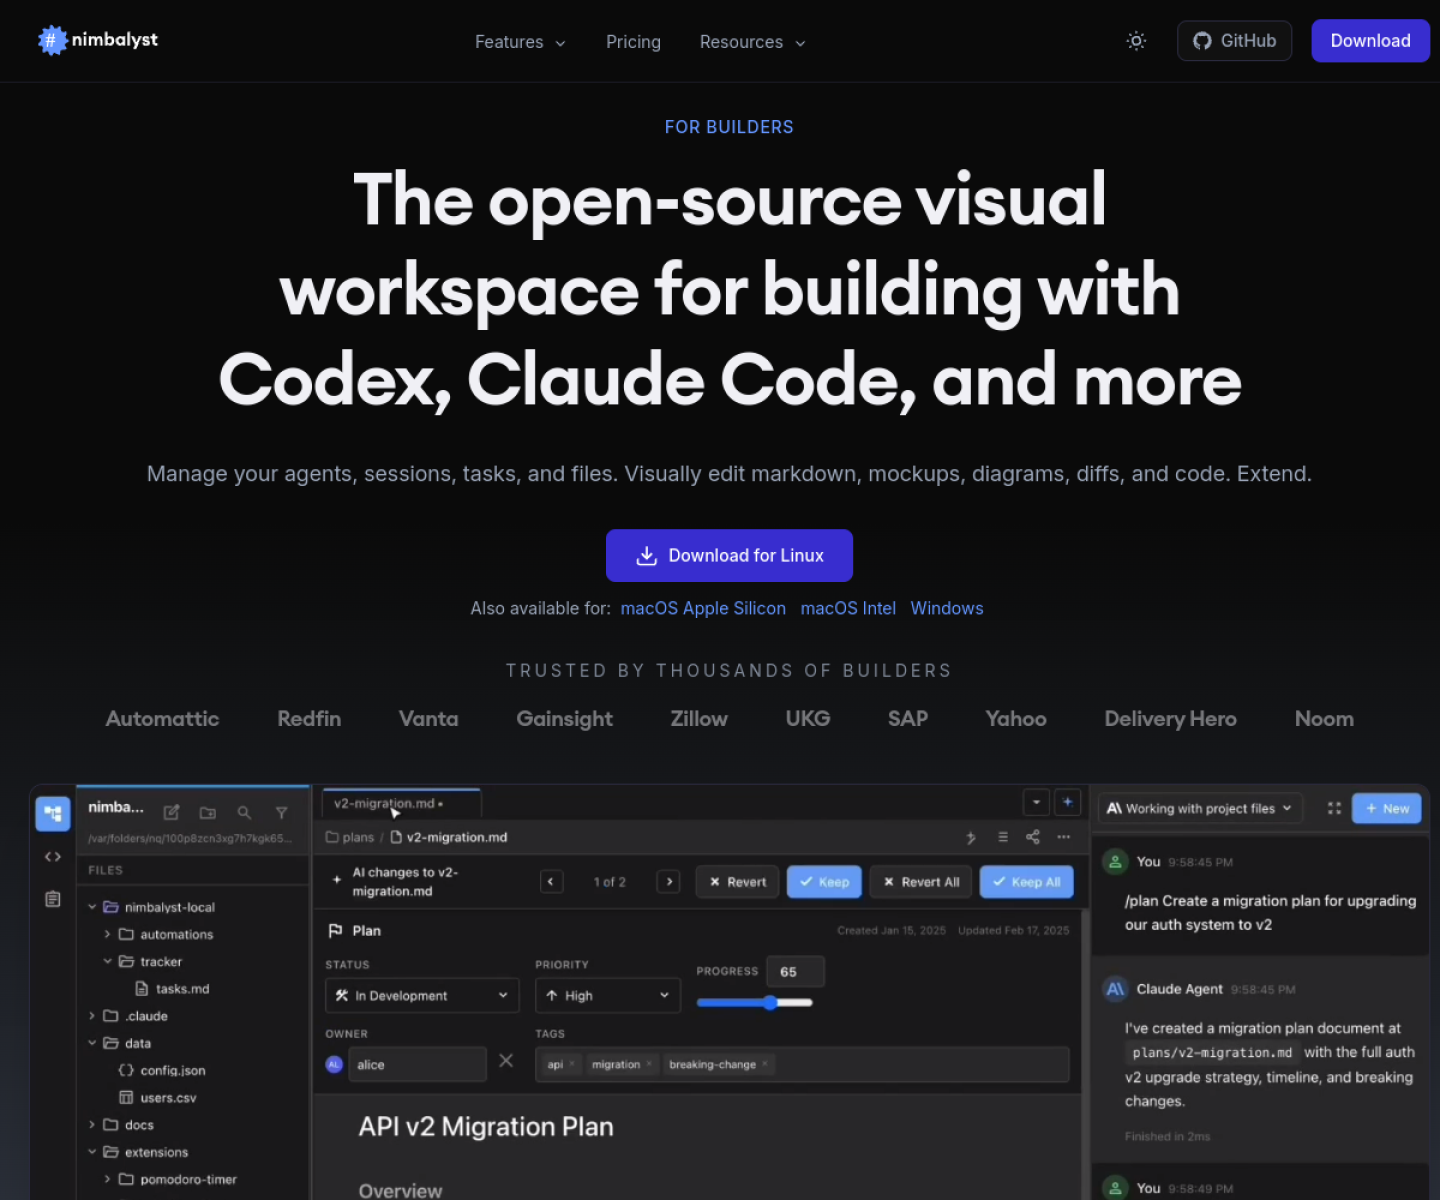This screenshot has height=1200, width=1440.
Task: Click the v2-migration.md file name in the breadcrumb
Action: [x=449, y=837]
